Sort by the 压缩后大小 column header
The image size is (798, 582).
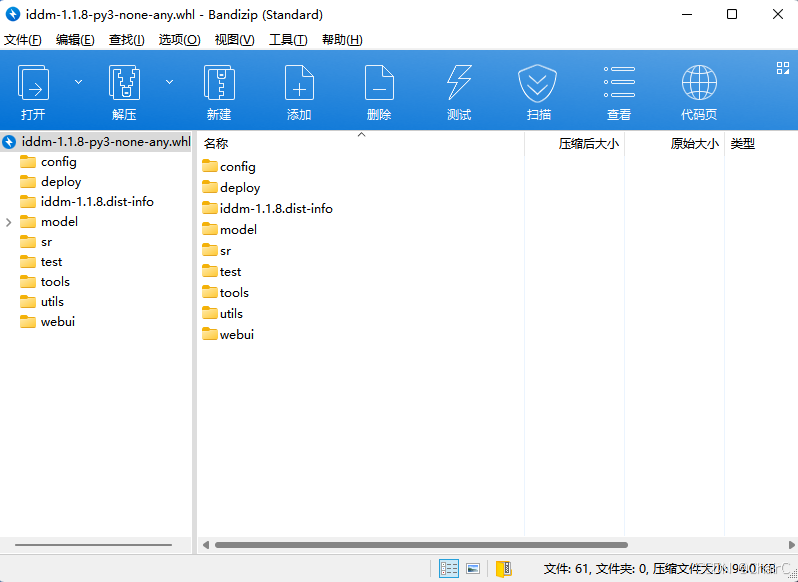(575, 143)
